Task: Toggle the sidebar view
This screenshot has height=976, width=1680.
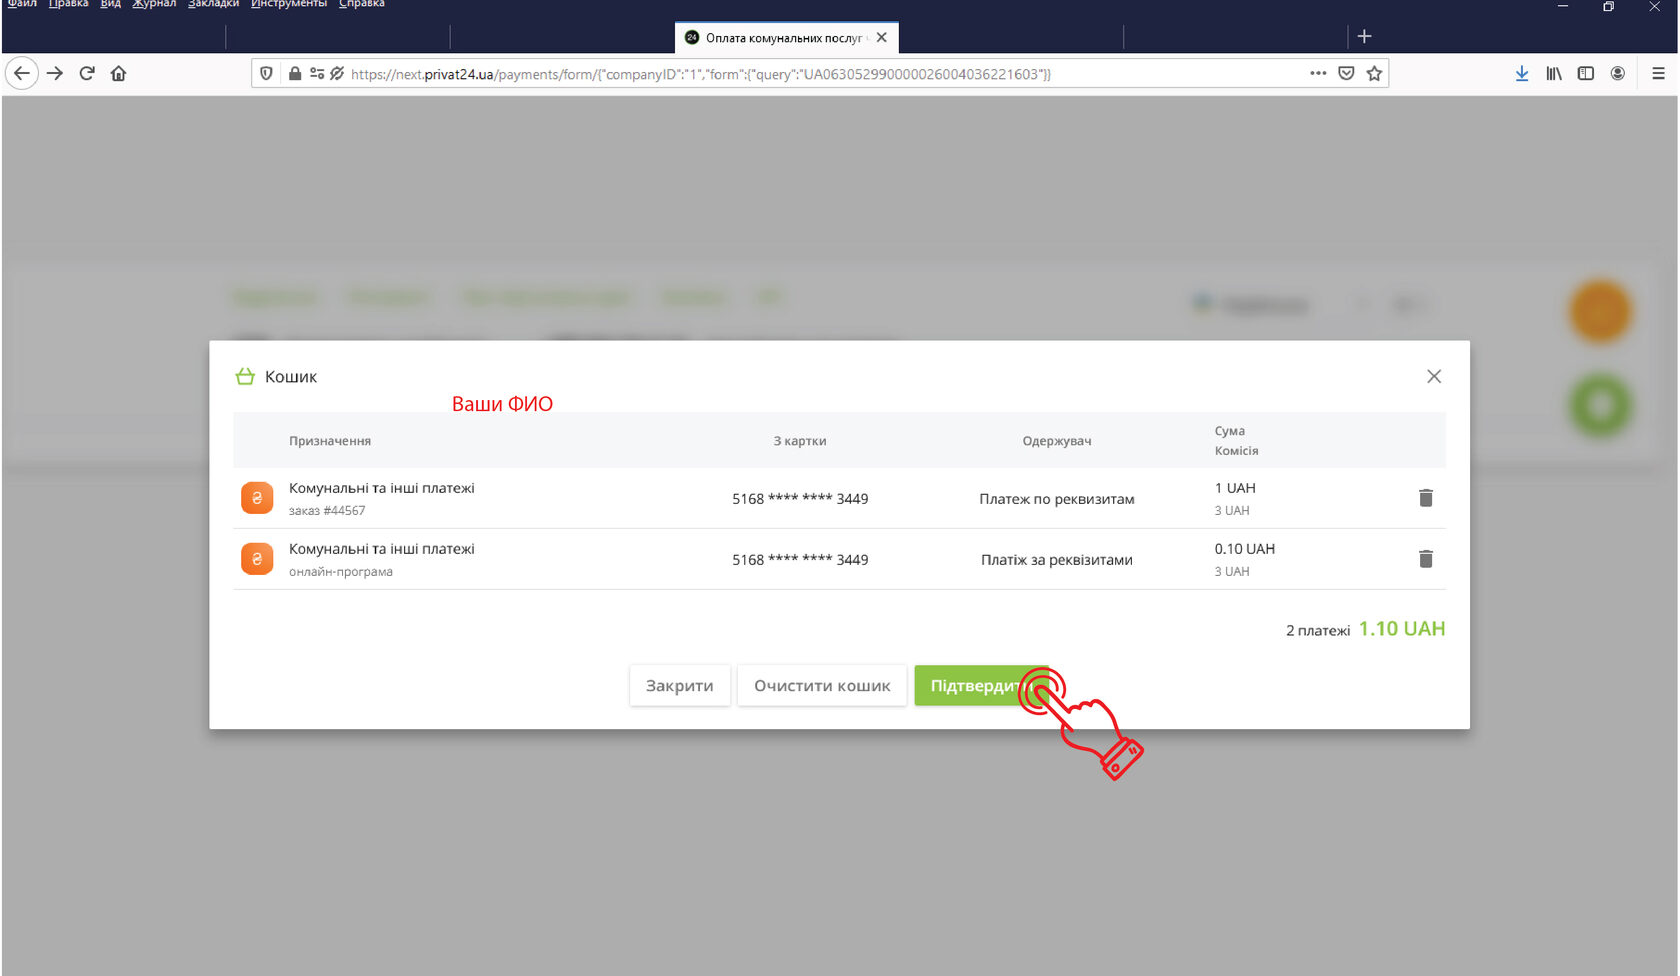Action: [x=1585, y=73]
